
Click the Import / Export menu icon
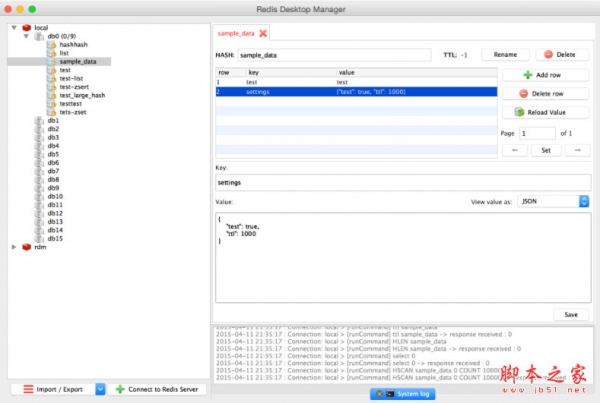28,389
